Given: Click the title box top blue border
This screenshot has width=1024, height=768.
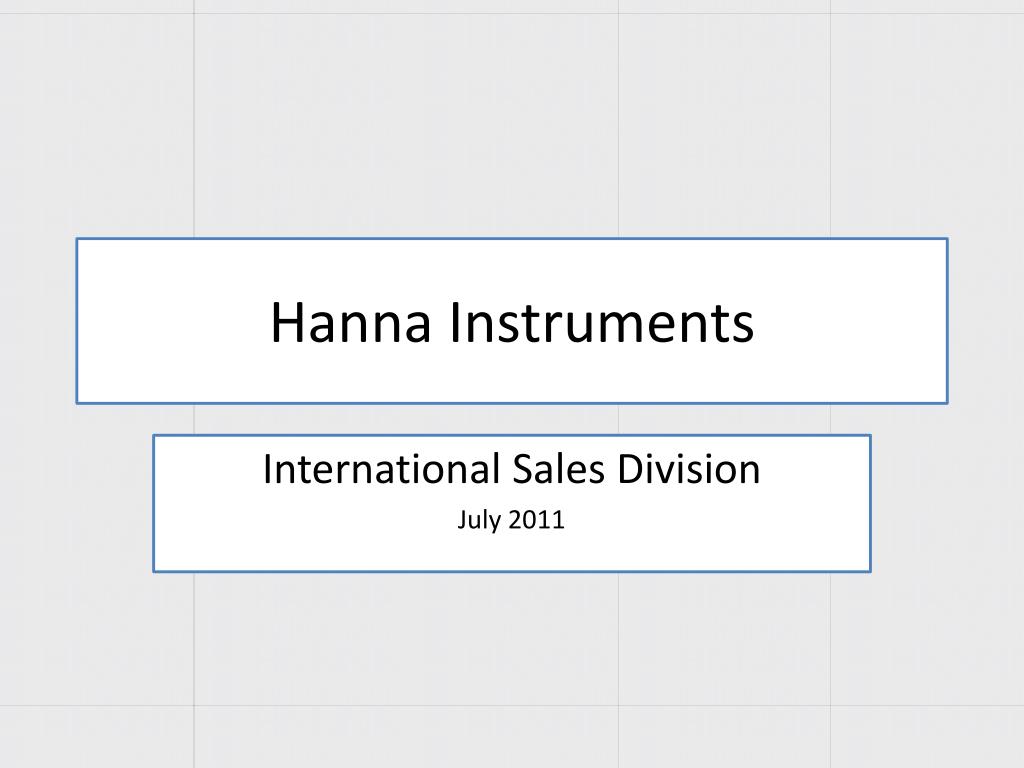Looking at the screenshot, I should 512,239.
